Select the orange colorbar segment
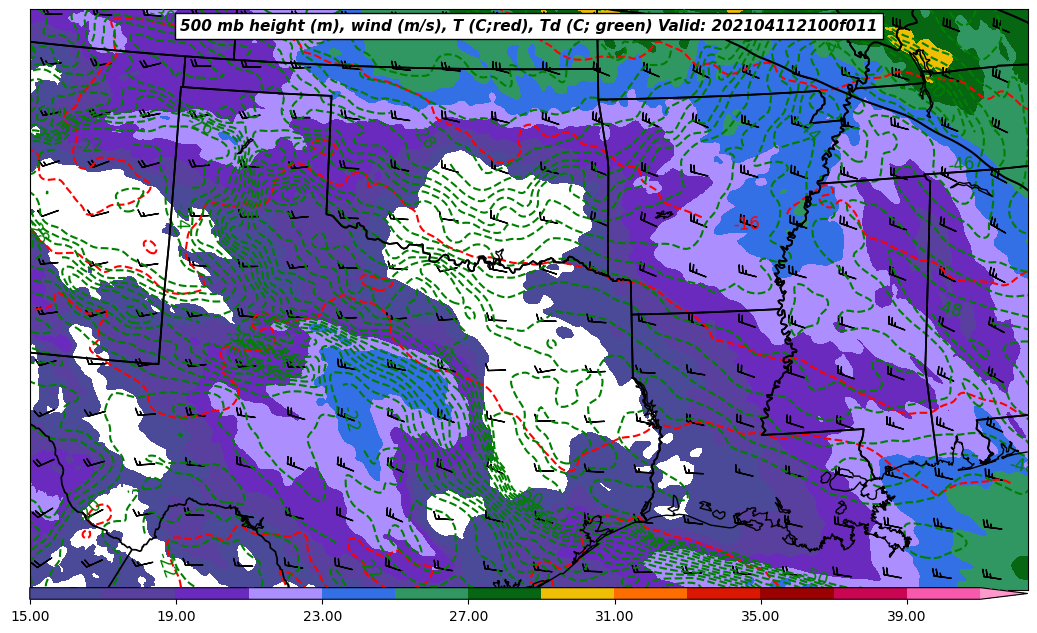 pos(650,593)
